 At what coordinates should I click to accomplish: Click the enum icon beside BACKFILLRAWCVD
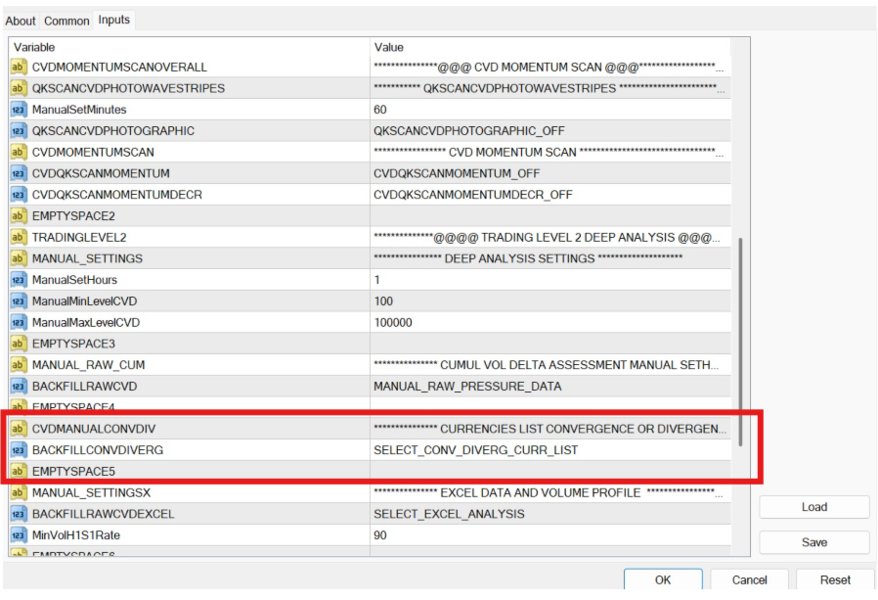tap(18, 386)
